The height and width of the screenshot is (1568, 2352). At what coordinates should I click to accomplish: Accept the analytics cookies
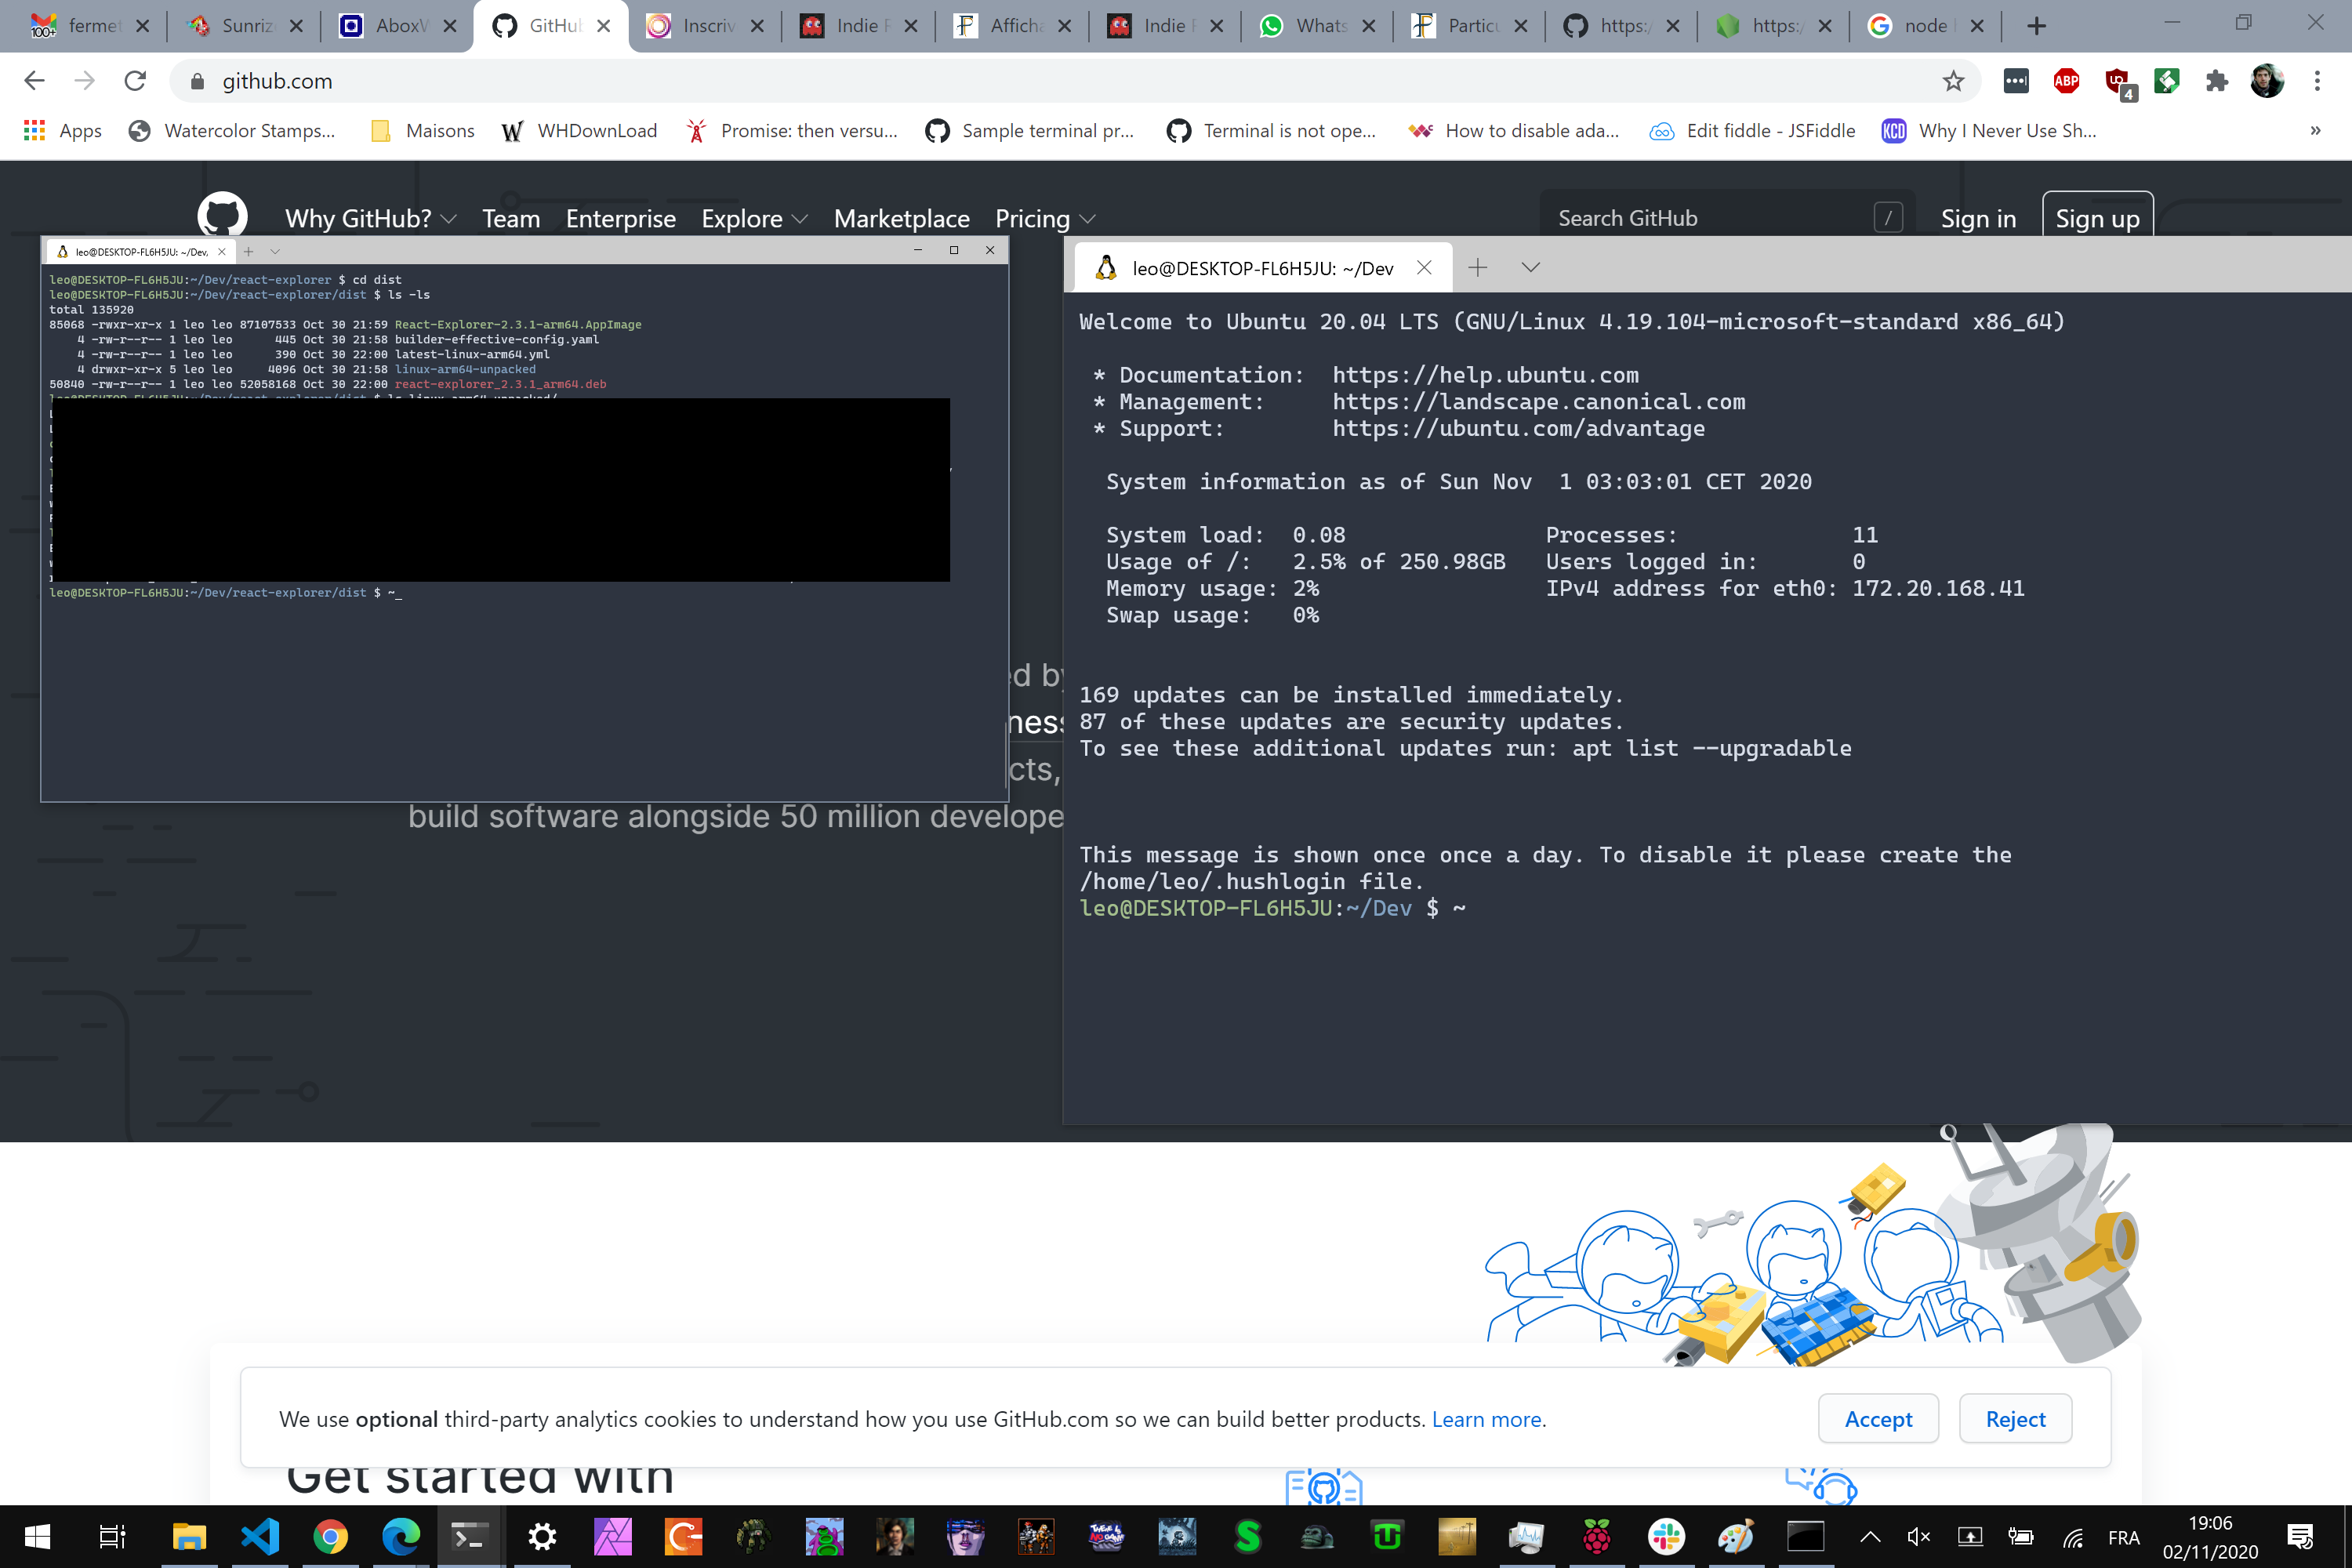pyautogui.click(x=1877, y=1418)
